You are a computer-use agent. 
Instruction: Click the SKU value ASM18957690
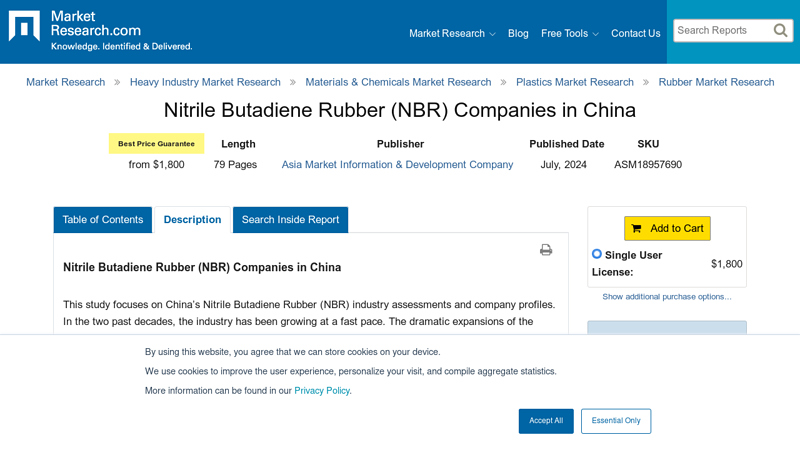tap(648, 164)
